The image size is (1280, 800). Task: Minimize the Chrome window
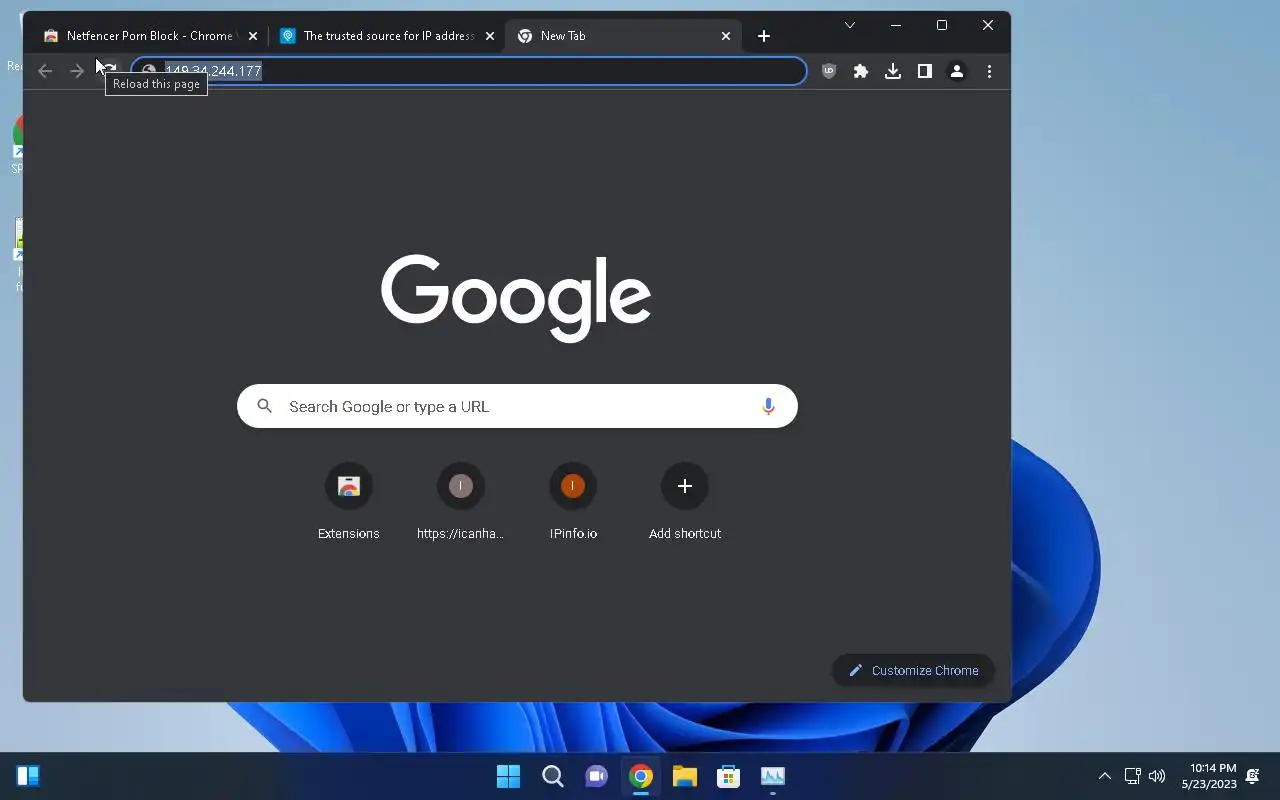point(896,25)
